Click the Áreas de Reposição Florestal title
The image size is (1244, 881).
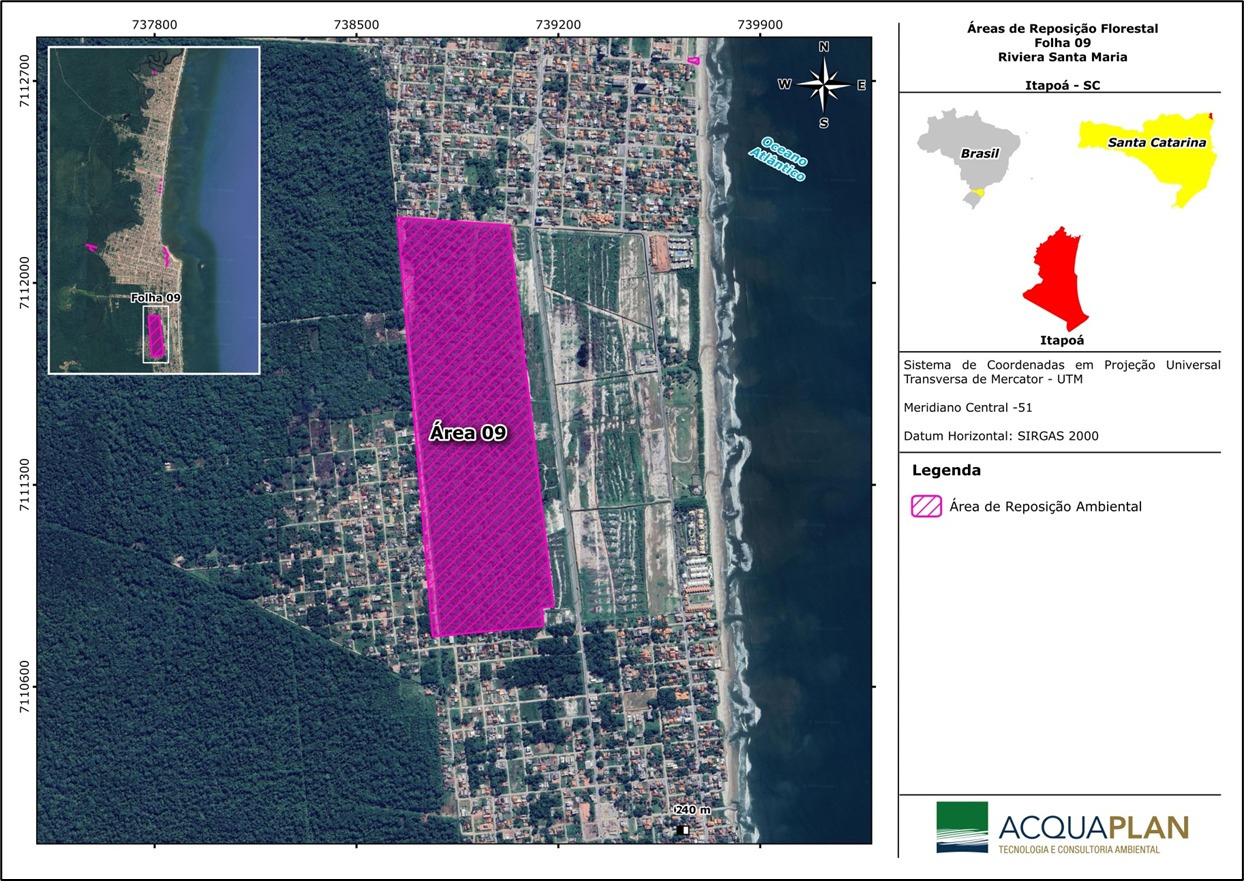pos(1061,29)
